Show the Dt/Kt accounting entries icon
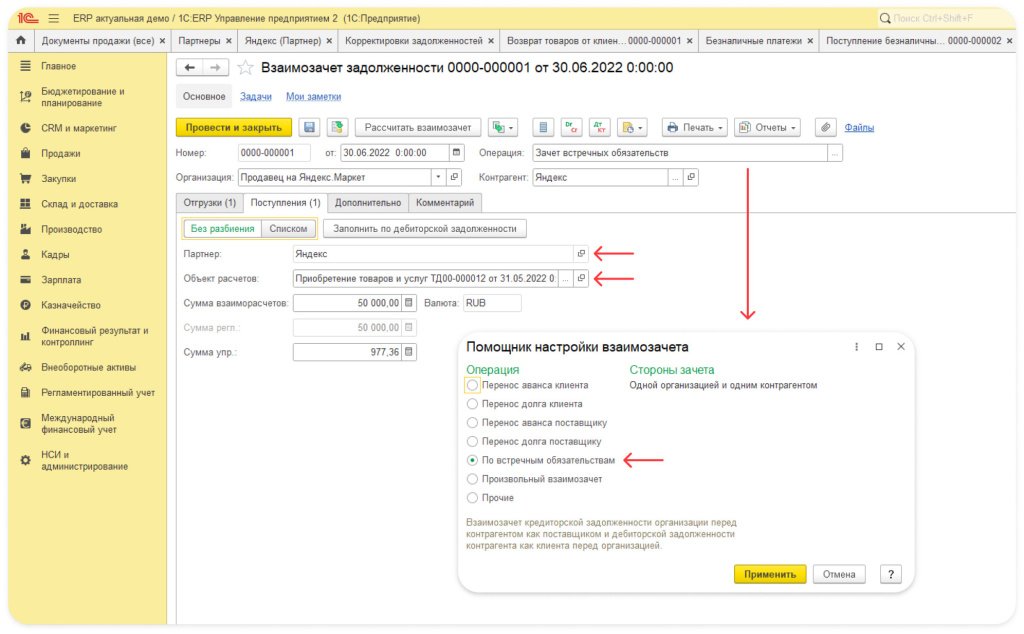 600,128
